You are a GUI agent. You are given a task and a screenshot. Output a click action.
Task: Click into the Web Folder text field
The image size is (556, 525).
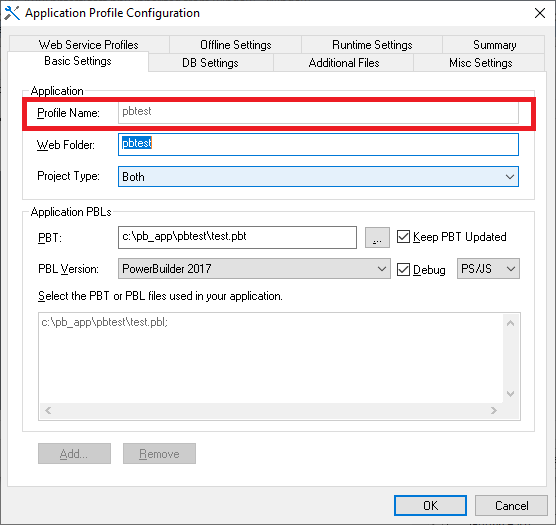point(318,144)
